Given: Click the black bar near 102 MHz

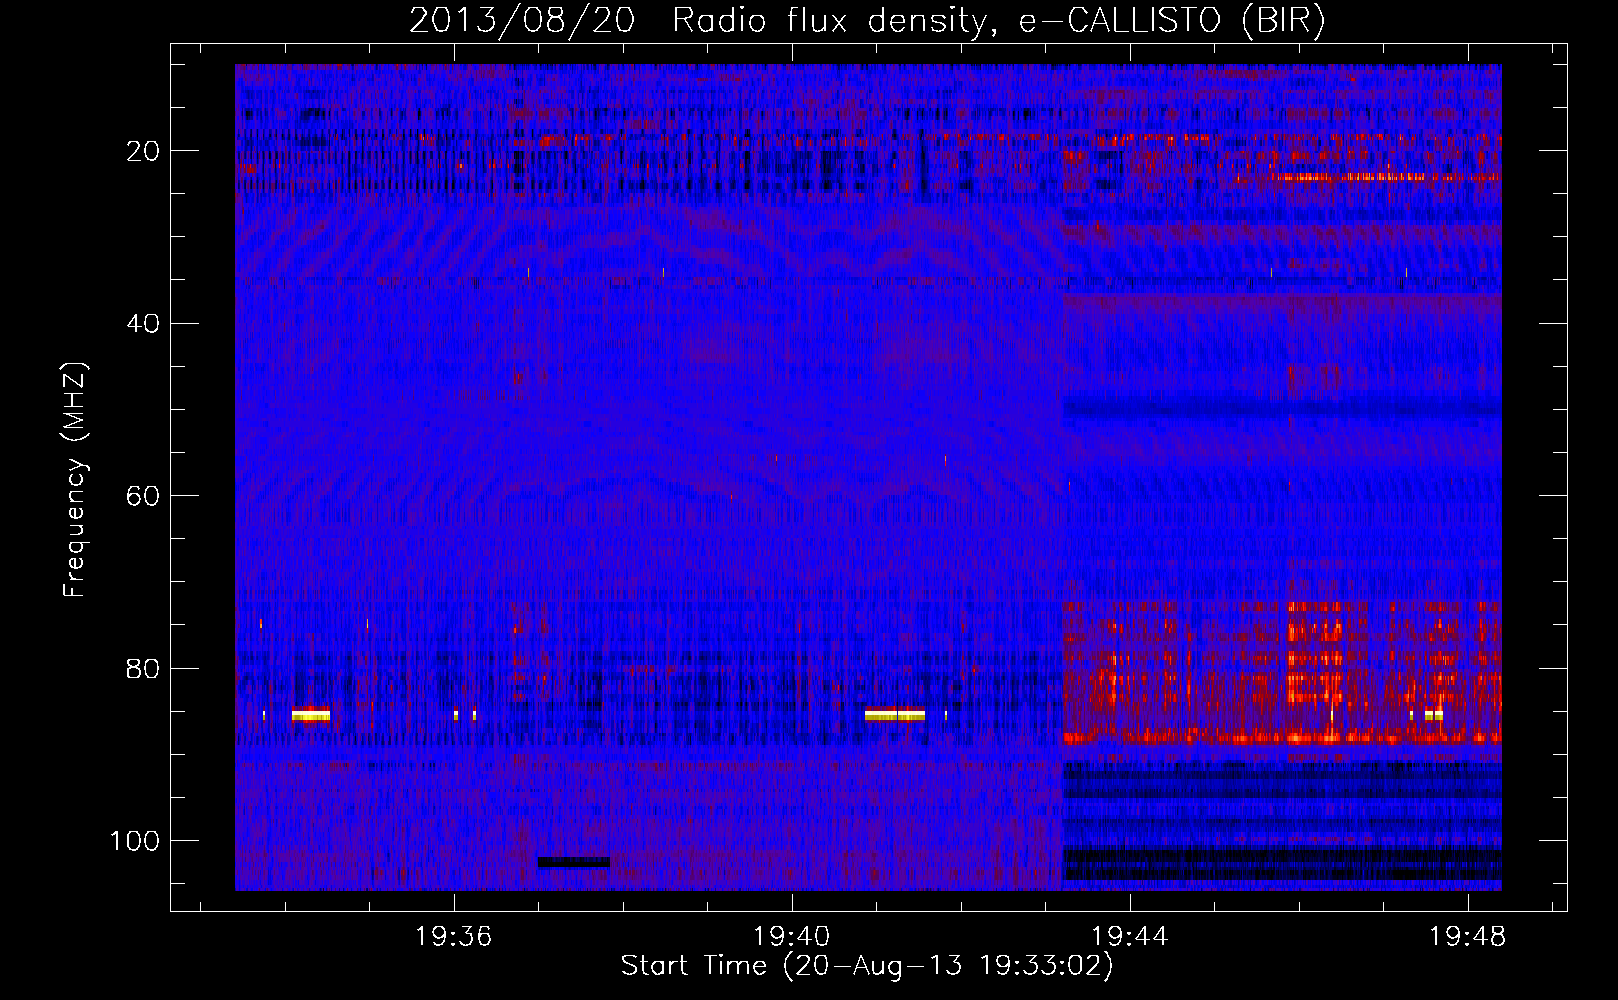Looking at the screenshot, I should point(573,862).
